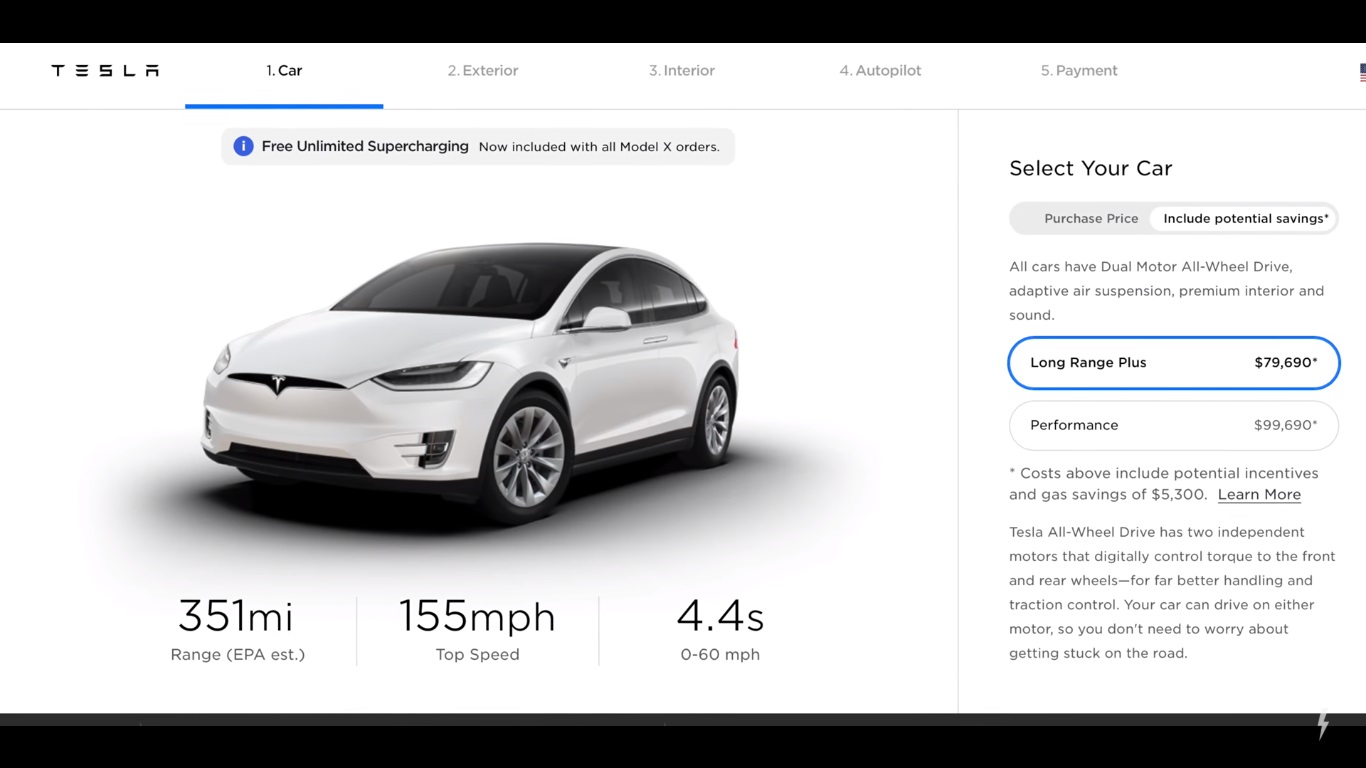
Task: Click the Tesla logo in the header
Action: (105, 71)
